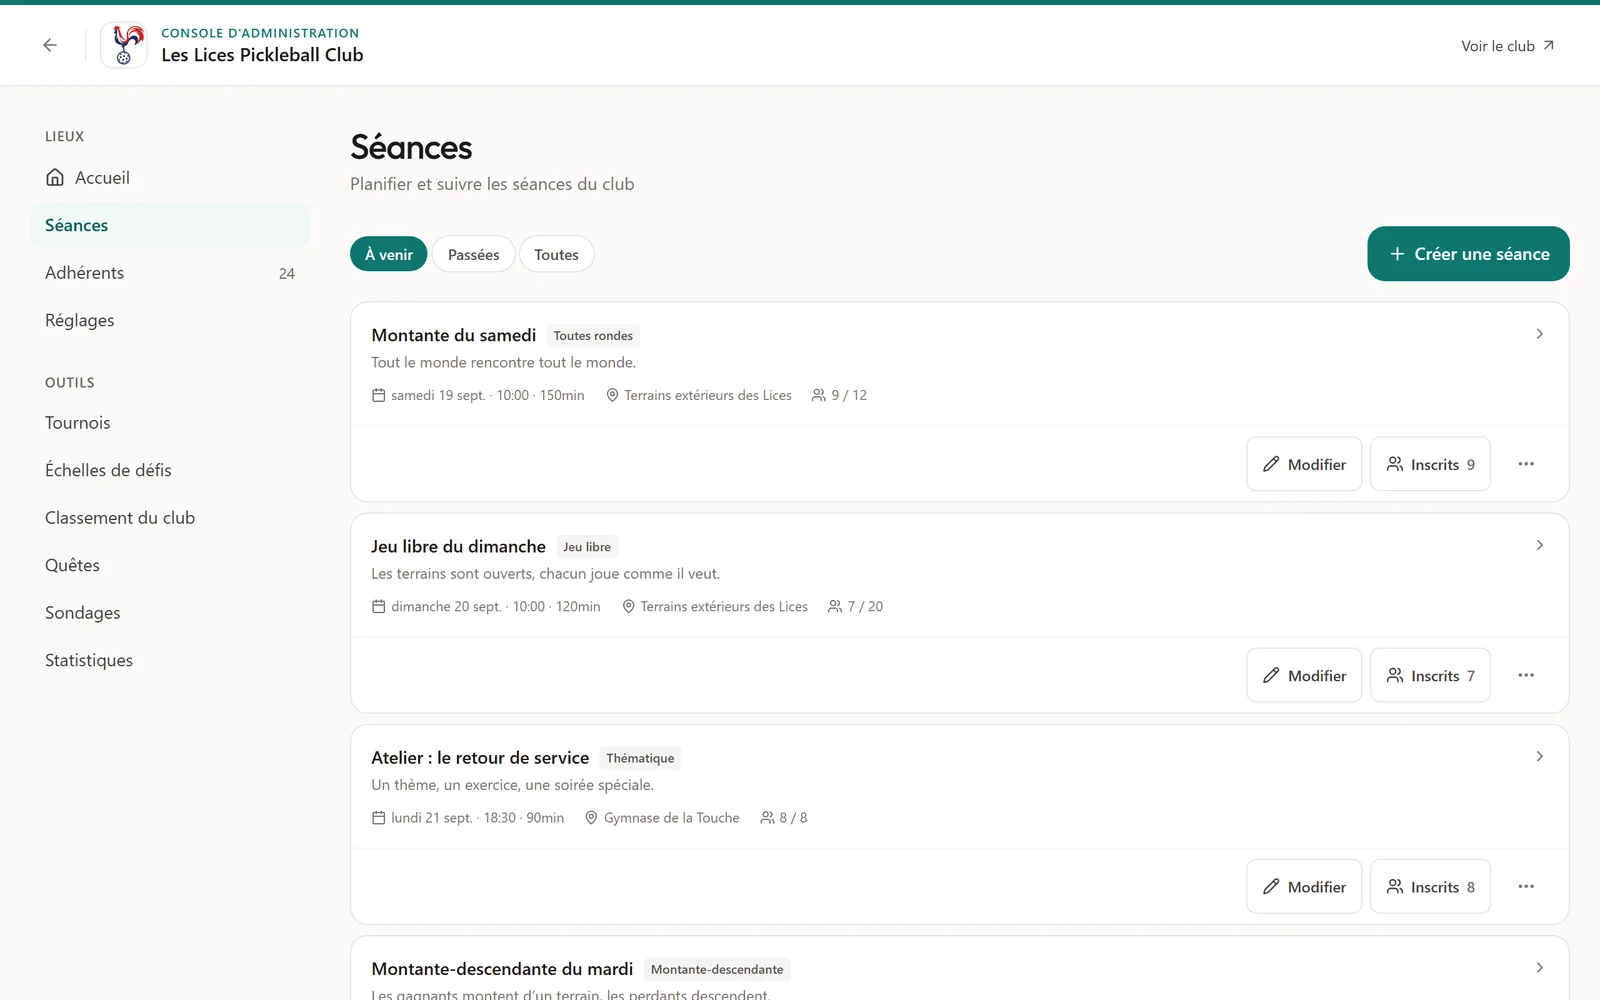The width and height of the screenshot is (1600, 1000).
Task: Click the calendar icon for samedi 19 sept.
Action: (x=378, y=395)
